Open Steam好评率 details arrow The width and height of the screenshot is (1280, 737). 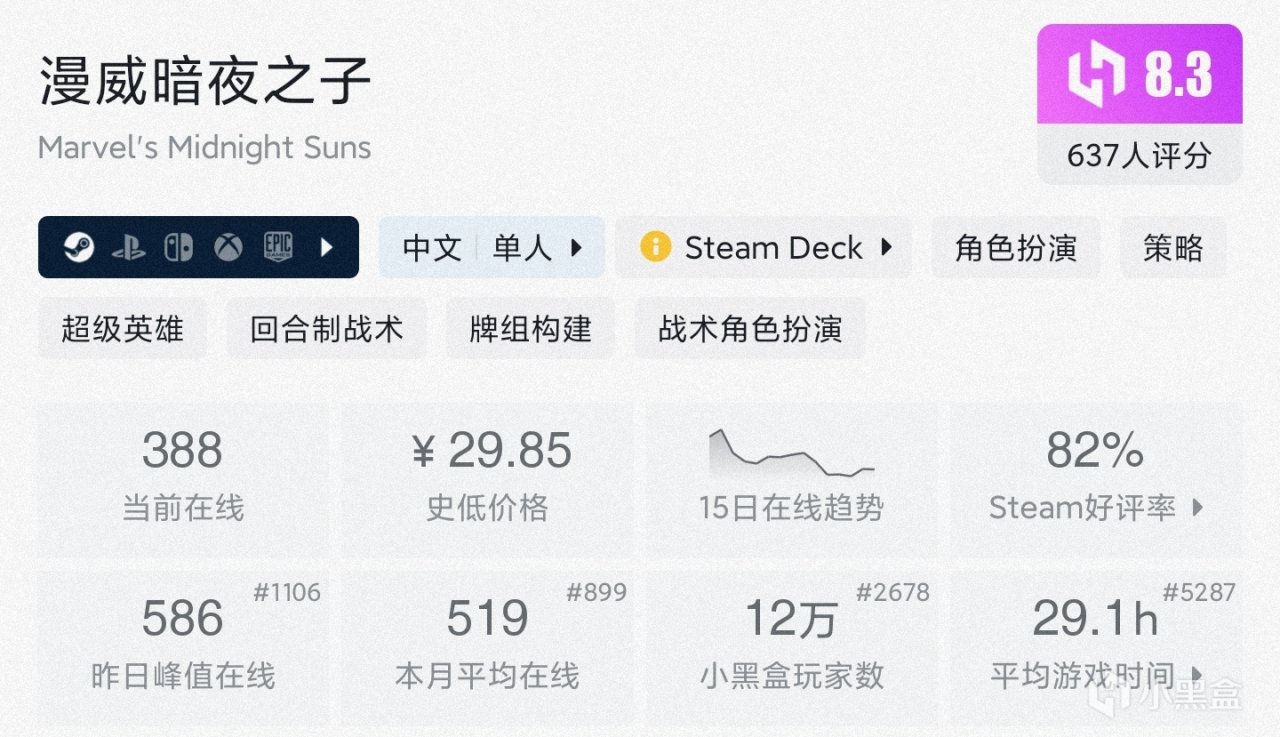click(x=1198, y=508)
